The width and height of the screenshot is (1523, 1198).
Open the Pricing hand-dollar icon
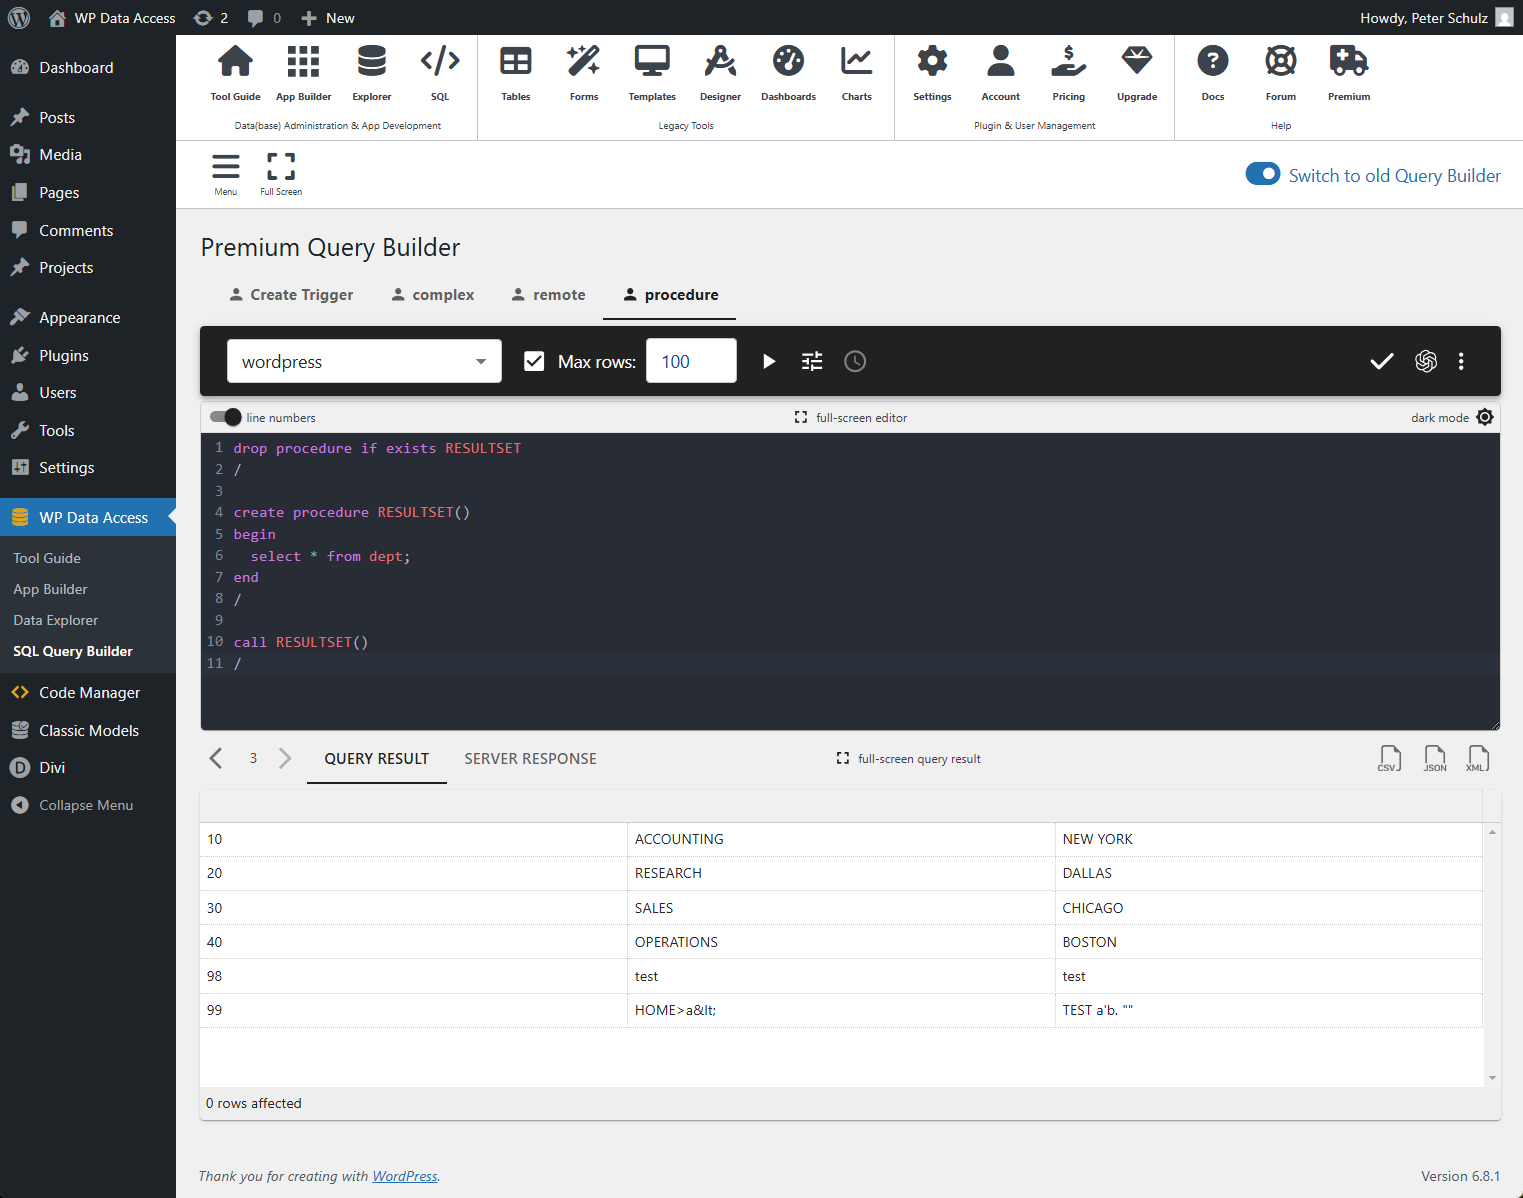tap(1069, 62)
